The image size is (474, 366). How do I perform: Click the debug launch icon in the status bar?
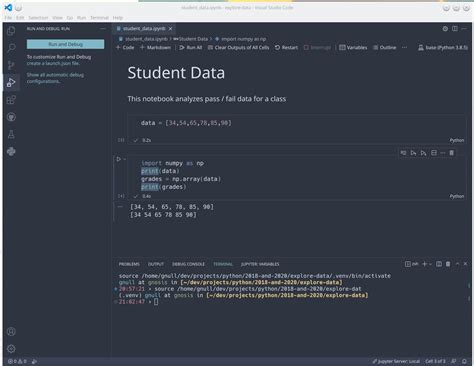[x=34, y=361]
